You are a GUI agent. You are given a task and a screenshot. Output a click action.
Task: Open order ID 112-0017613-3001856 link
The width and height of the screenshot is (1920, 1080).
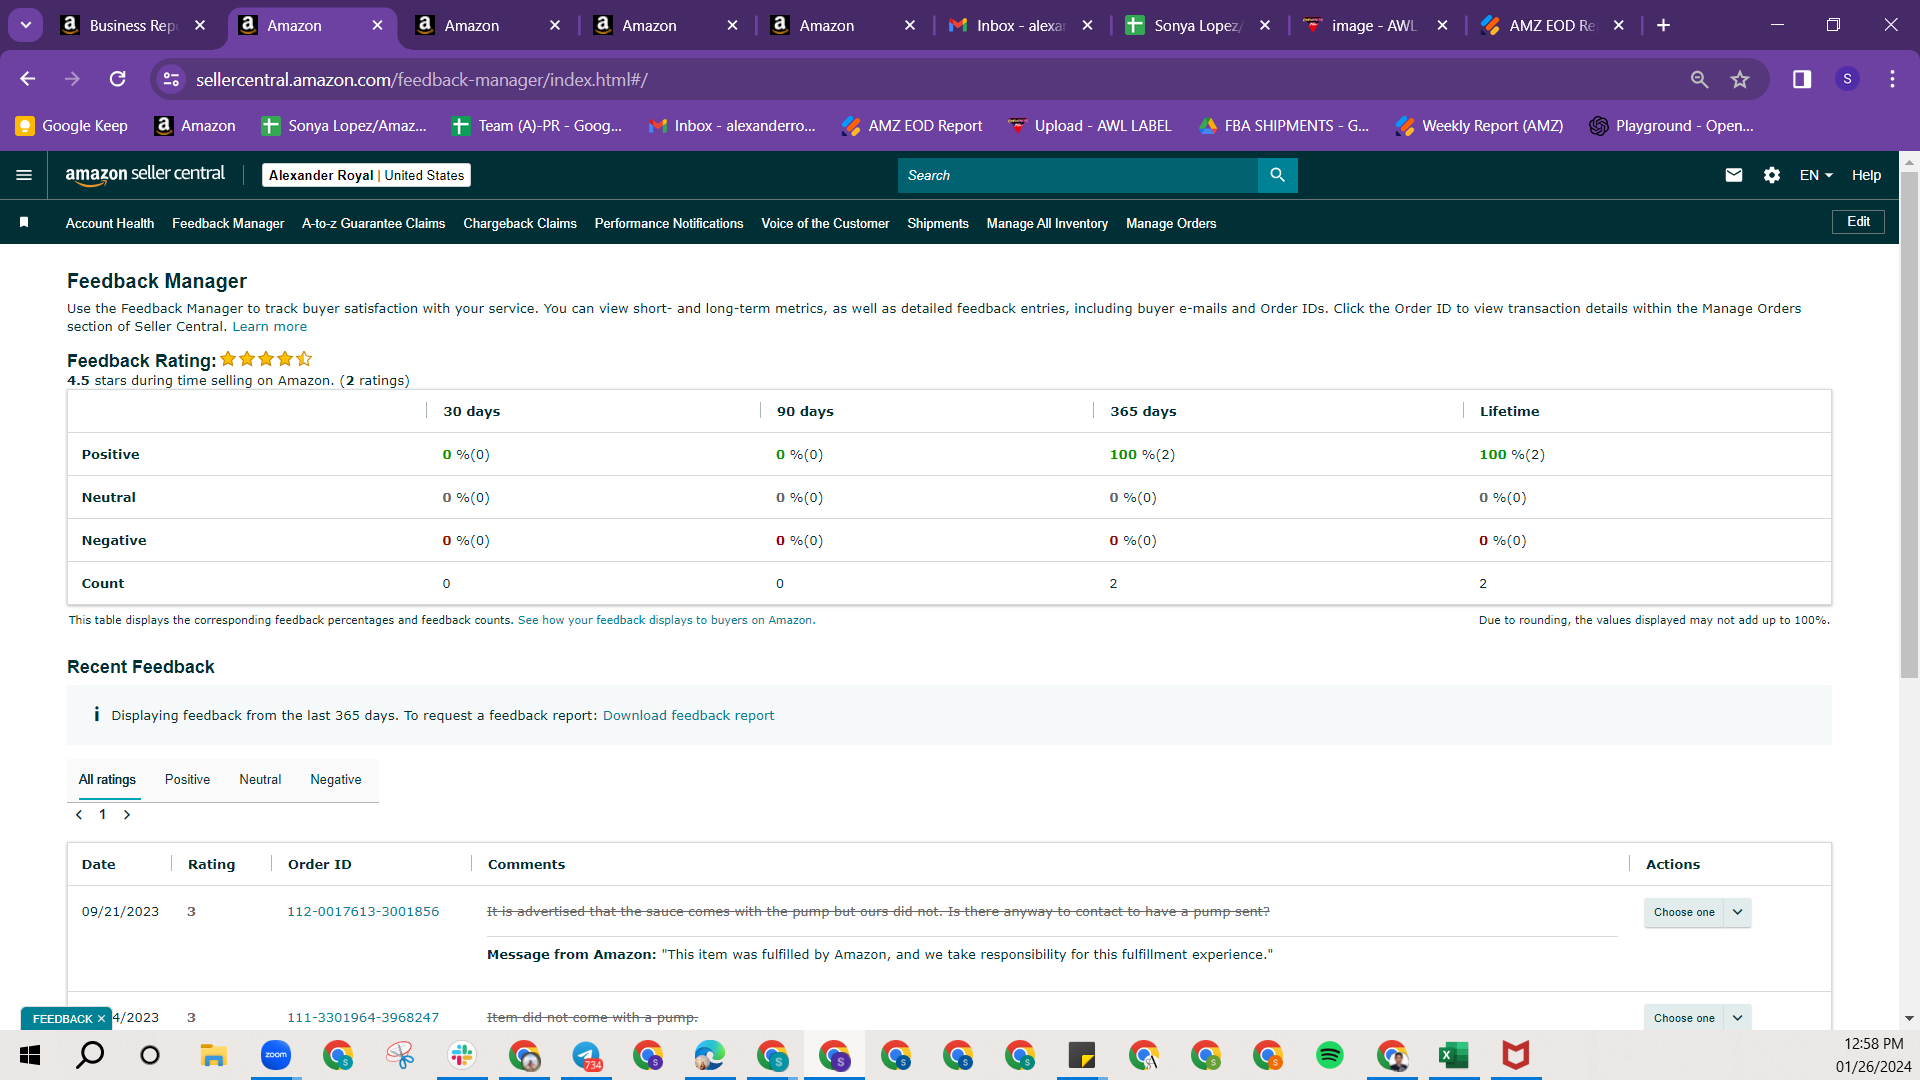click(363, 912)
